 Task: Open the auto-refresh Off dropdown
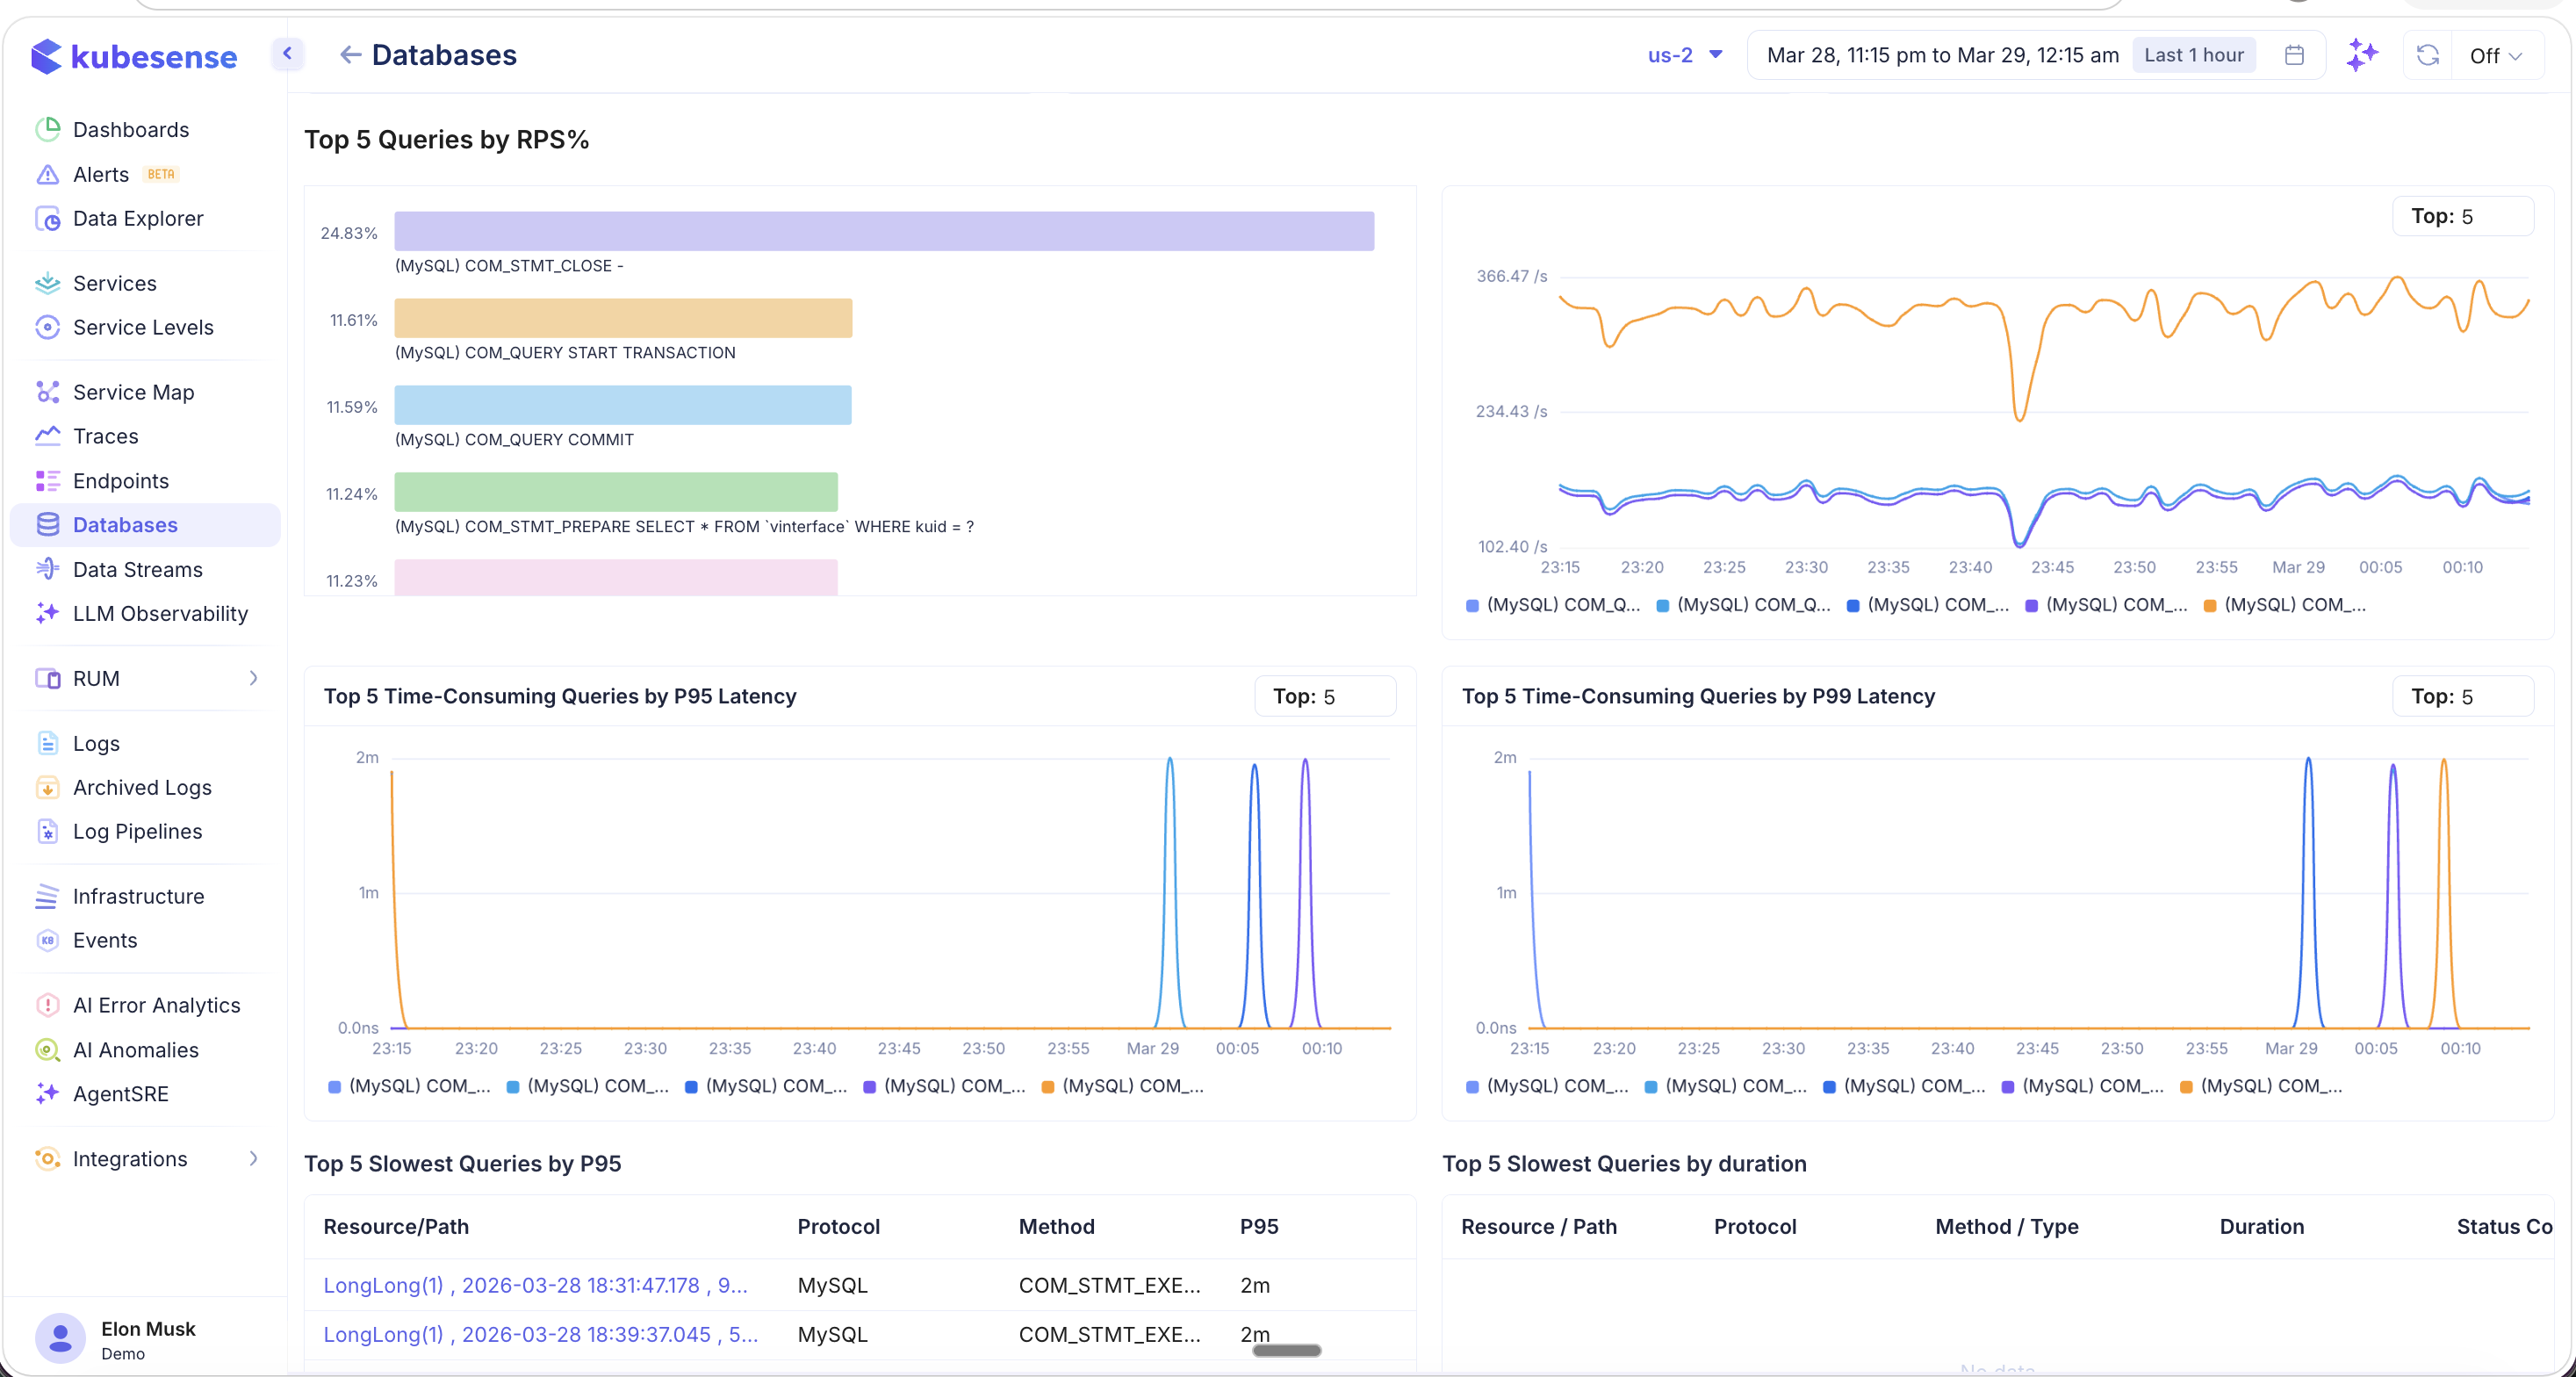point(2495,56)
